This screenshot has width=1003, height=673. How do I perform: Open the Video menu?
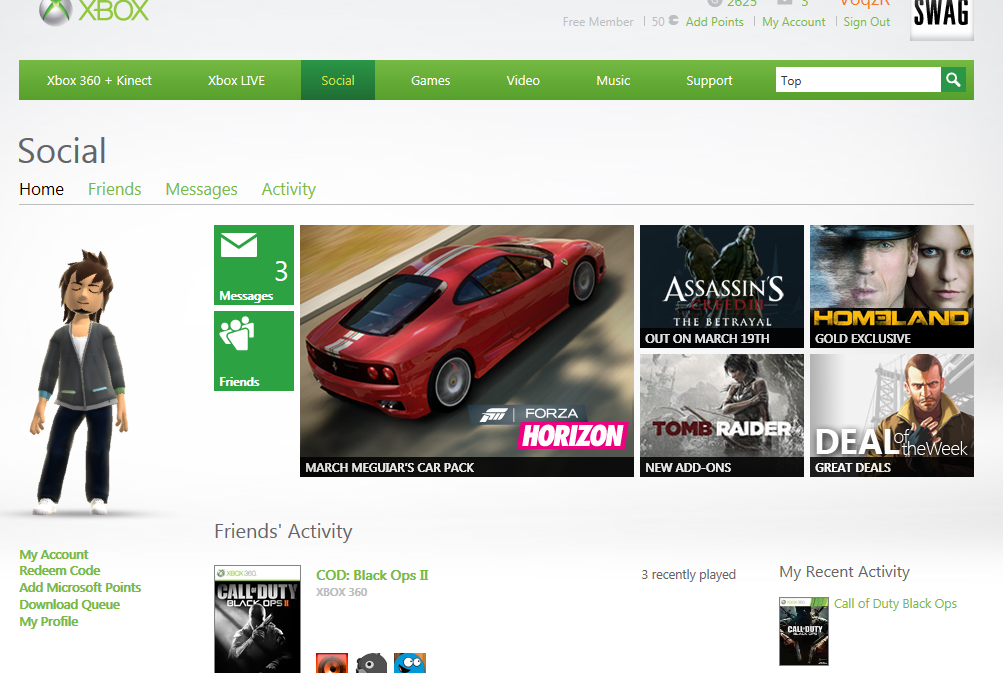523,81
